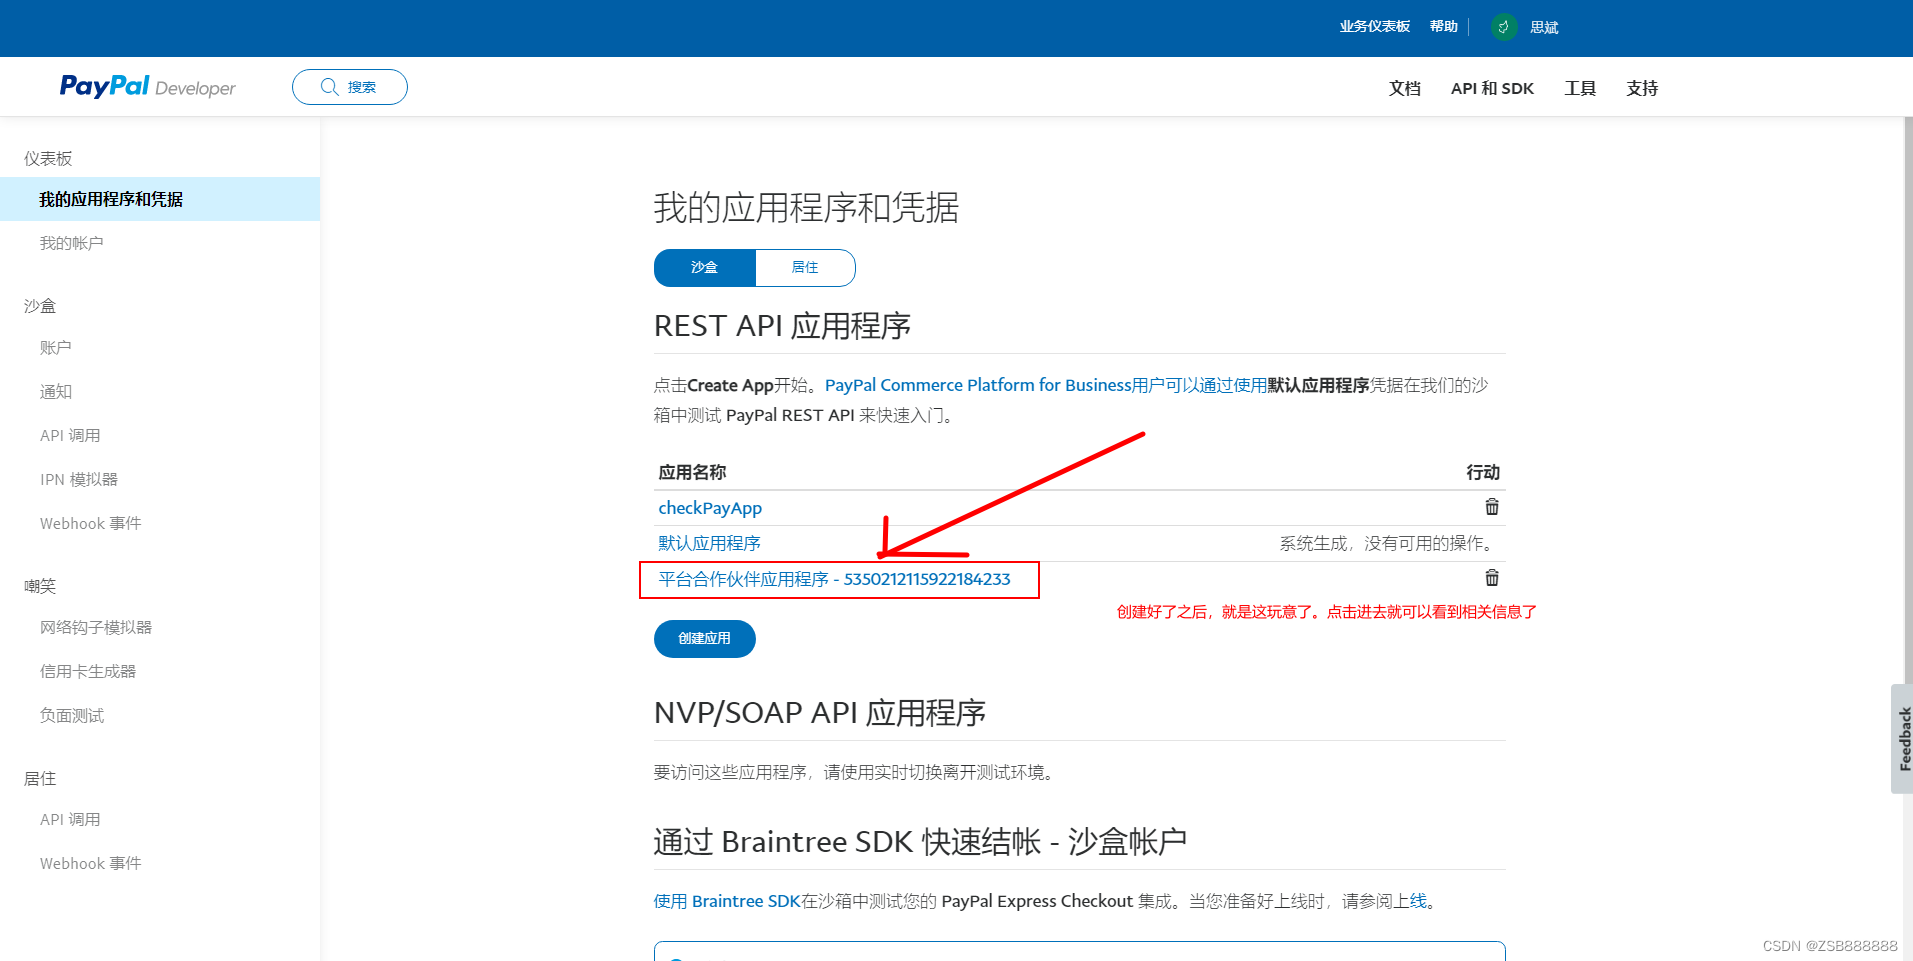Click the page vertical scrollbar
The height and width of the screenshot is (961, 1913).
point(1907,400)
